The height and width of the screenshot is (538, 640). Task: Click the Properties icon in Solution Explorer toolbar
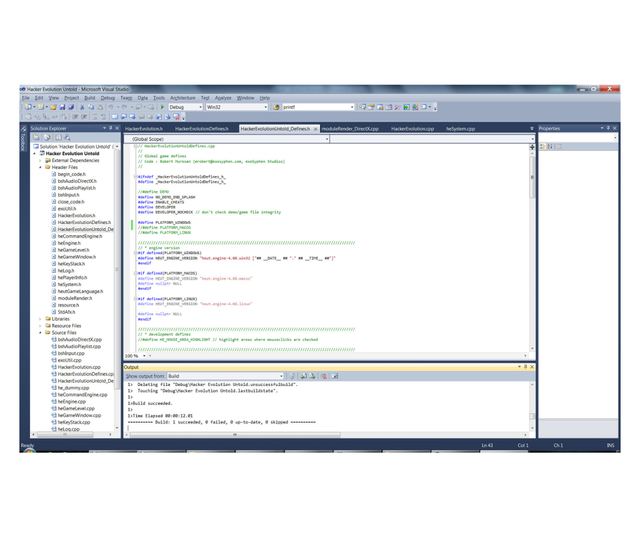click(x=36, y=138)
